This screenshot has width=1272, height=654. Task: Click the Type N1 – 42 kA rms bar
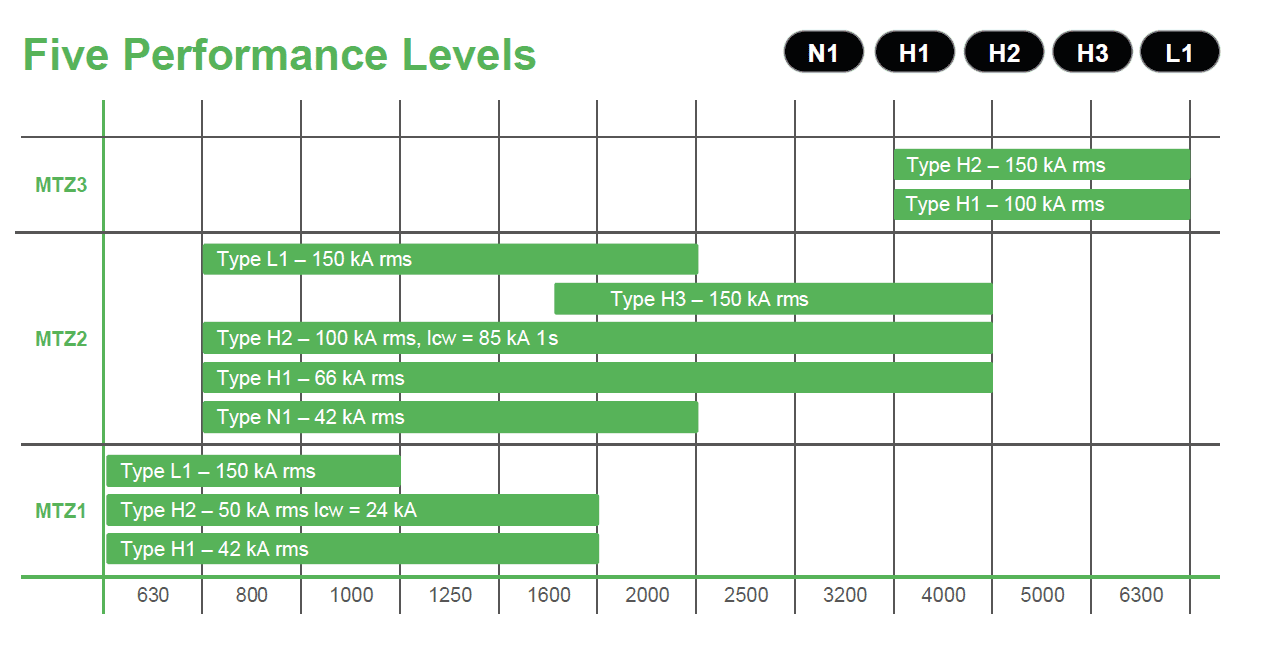(x=449, y=417)
